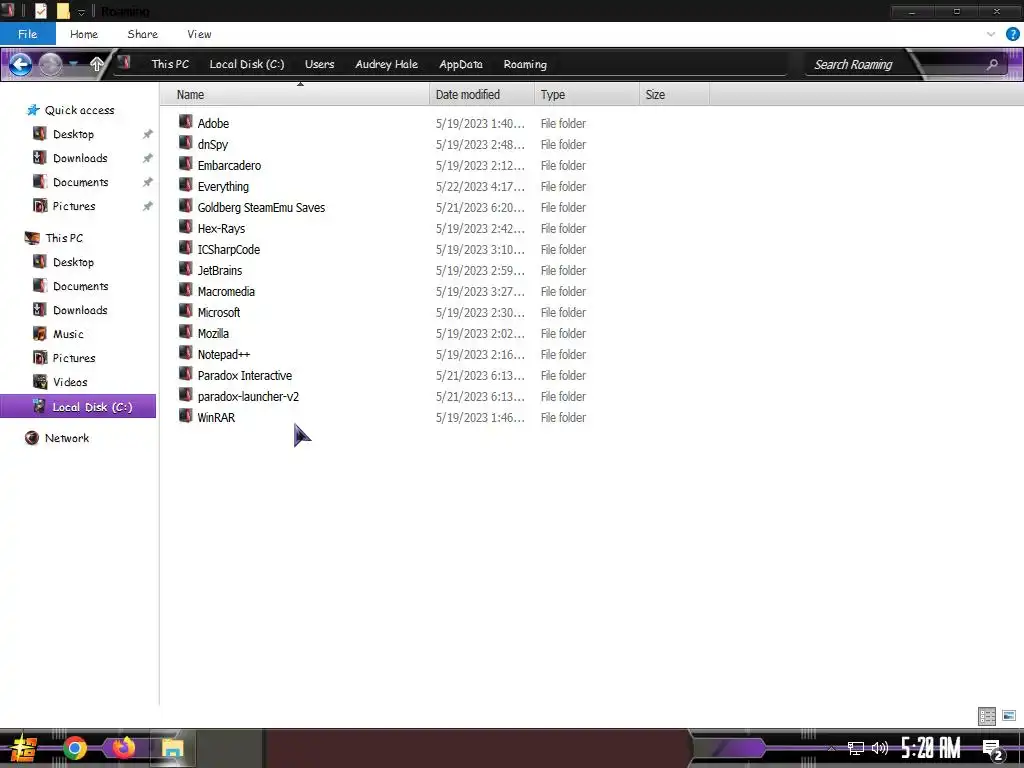Select the Goldberg SteamEmu Saves folder icon
This screenshot has width=1024, height=768.
(186, 206)
